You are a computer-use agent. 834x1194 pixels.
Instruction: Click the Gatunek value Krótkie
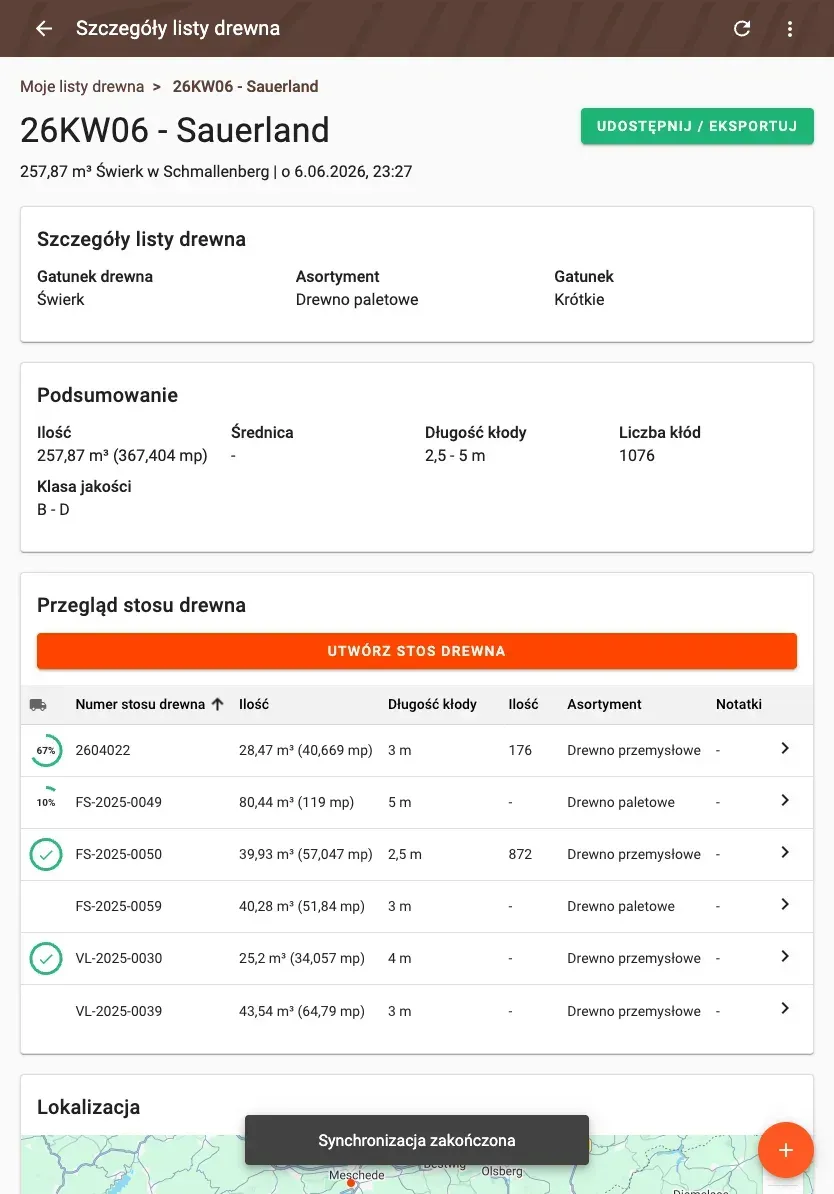[579, 299]
